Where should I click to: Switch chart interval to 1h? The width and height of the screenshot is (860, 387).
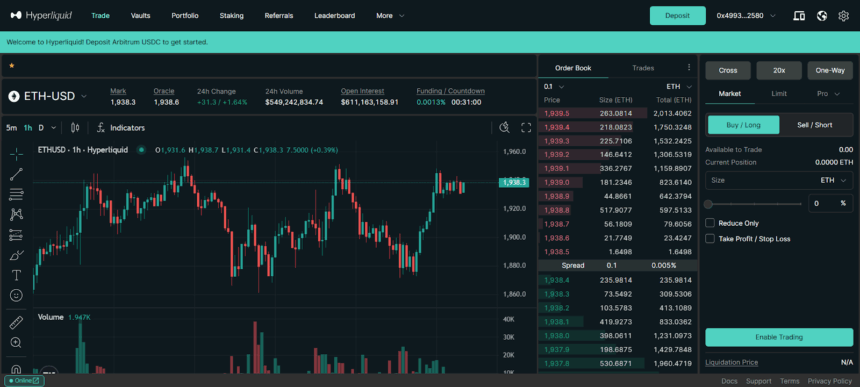[x=27, y=128]
